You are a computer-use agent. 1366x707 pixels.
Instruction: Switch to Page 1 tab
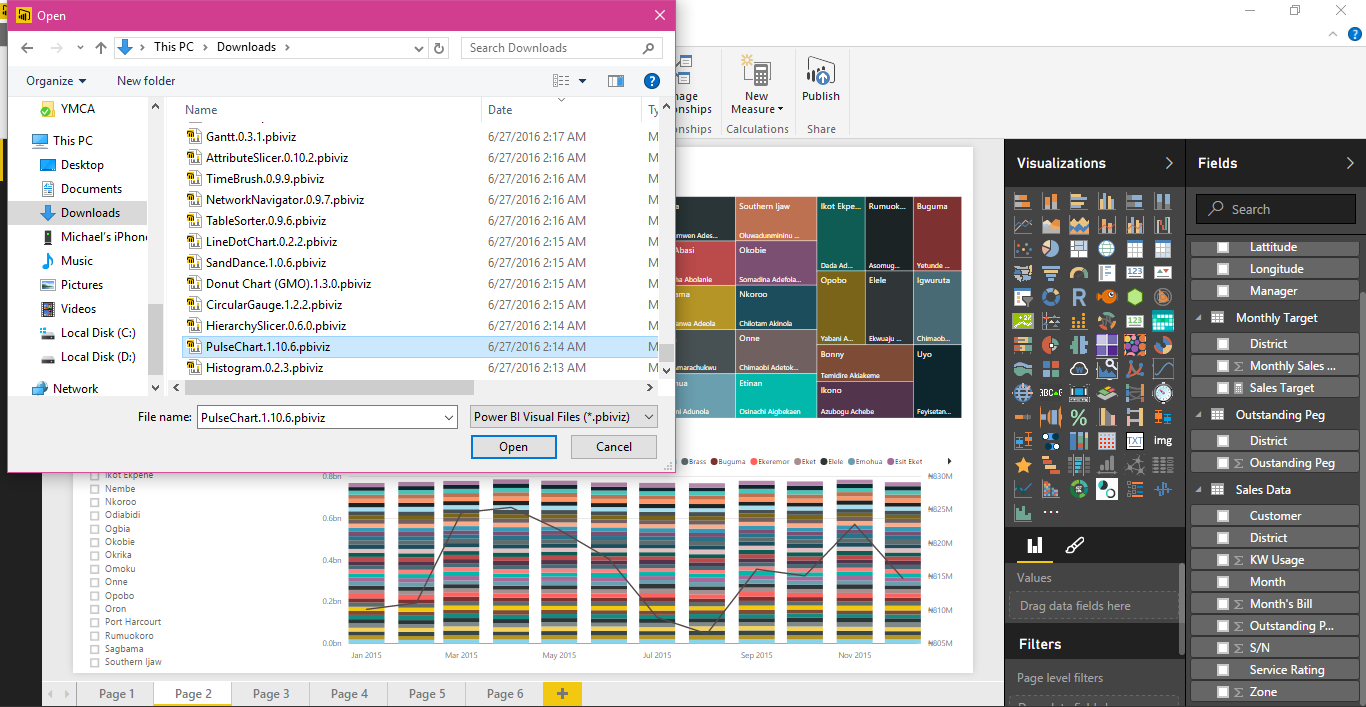(x=116, y=694)
